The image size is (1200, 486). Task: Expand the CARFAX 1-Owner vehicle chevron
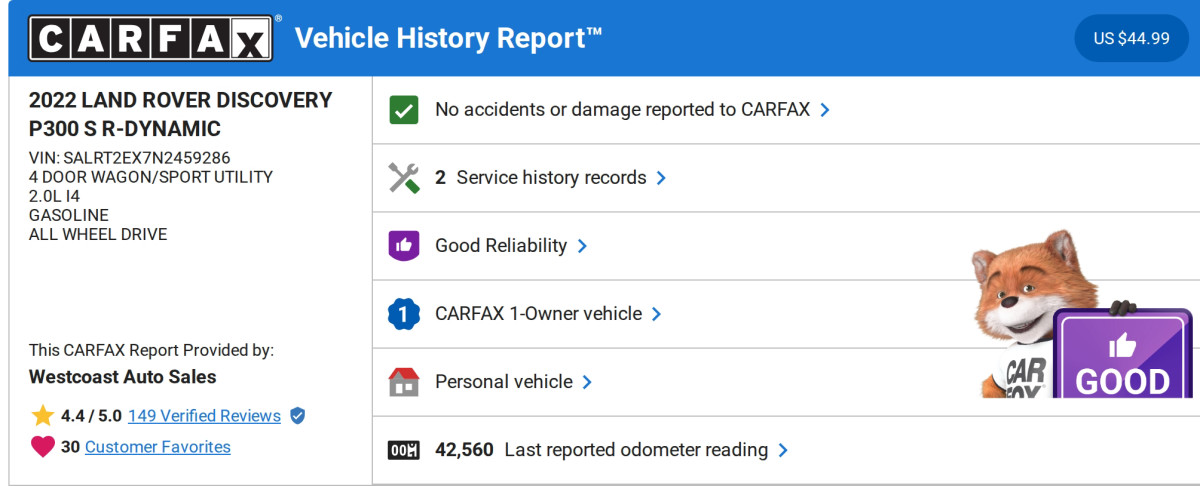click(x=657, y=314)
